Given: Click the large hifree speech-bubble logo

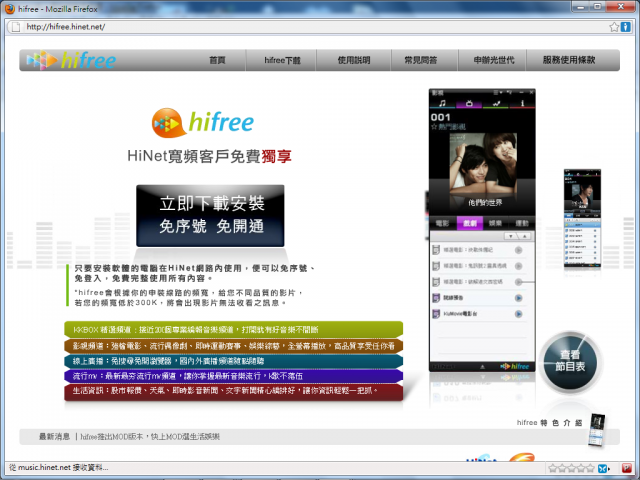Looking at the screenshot, I should pyautogui.click(x=203, y=122).
